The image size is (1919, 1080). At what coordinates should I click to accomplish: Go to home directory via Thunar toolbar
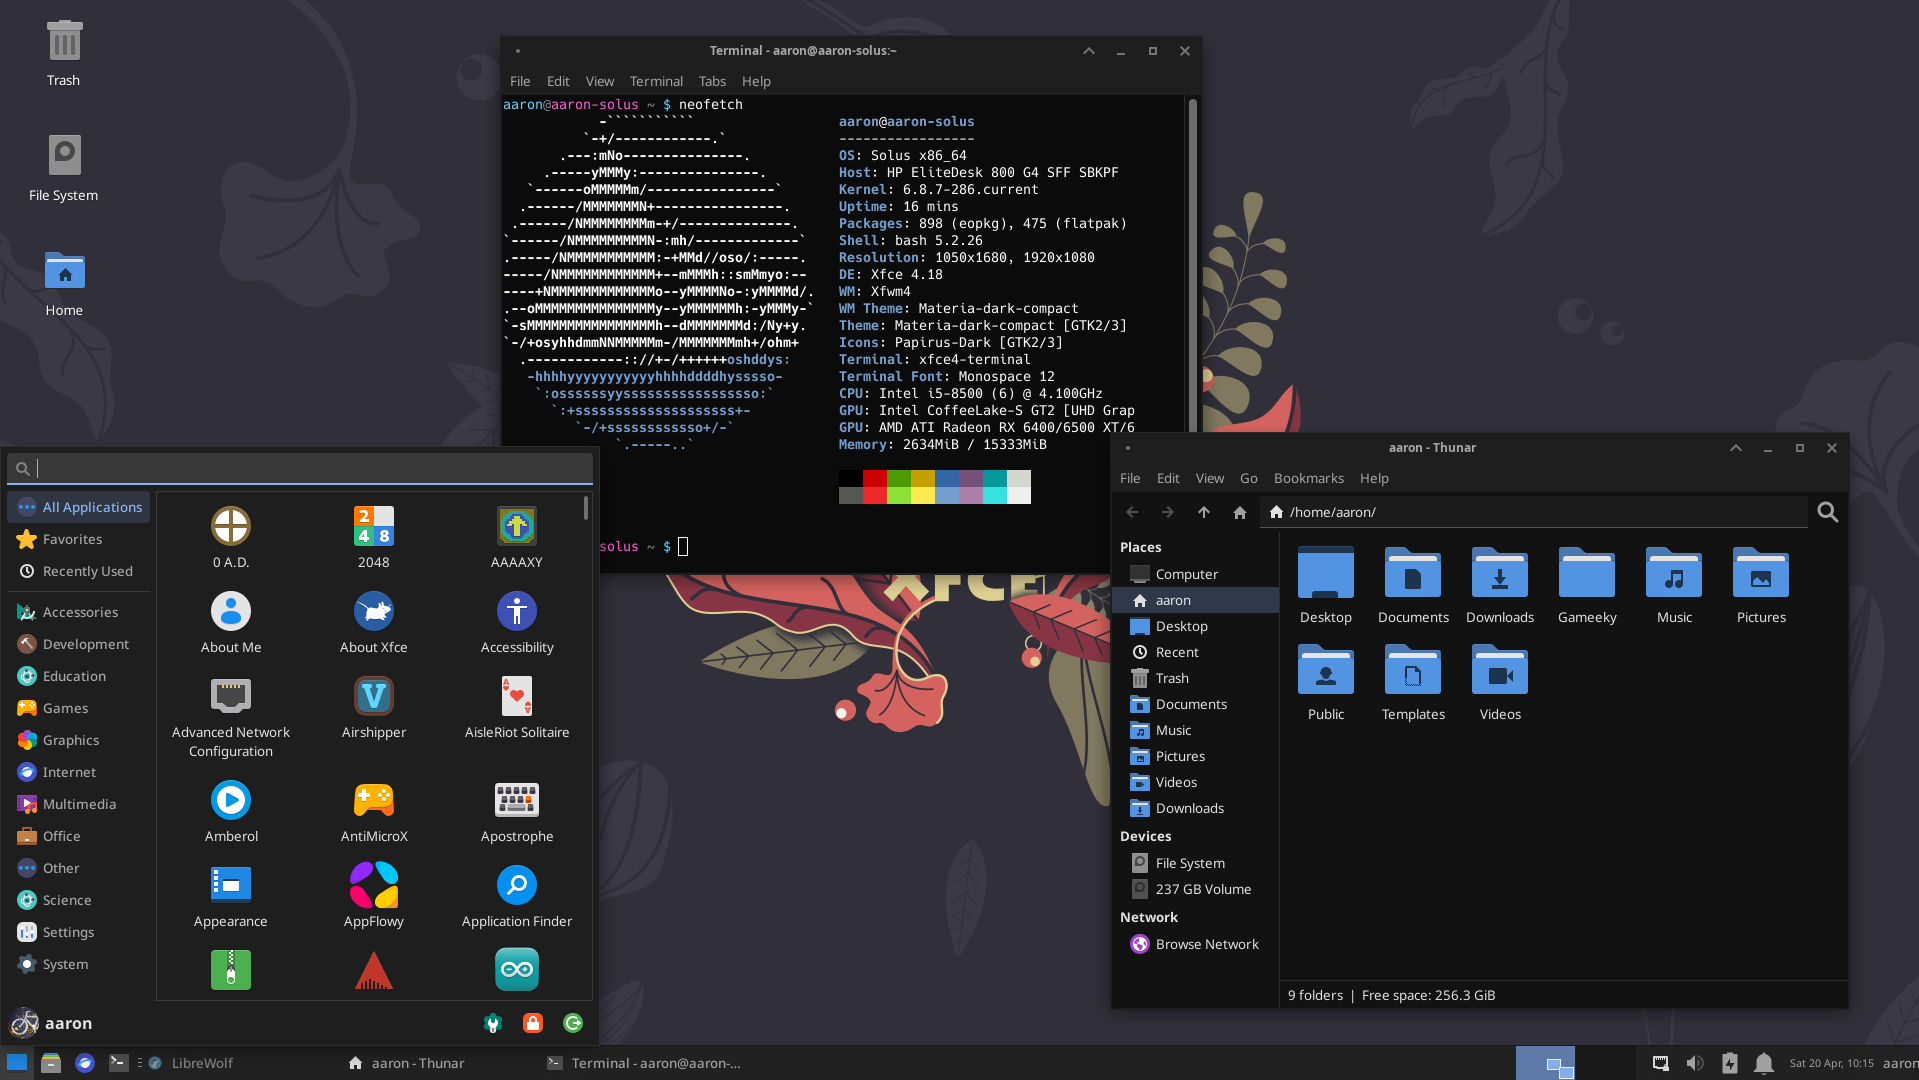[x=1240, y=512]
